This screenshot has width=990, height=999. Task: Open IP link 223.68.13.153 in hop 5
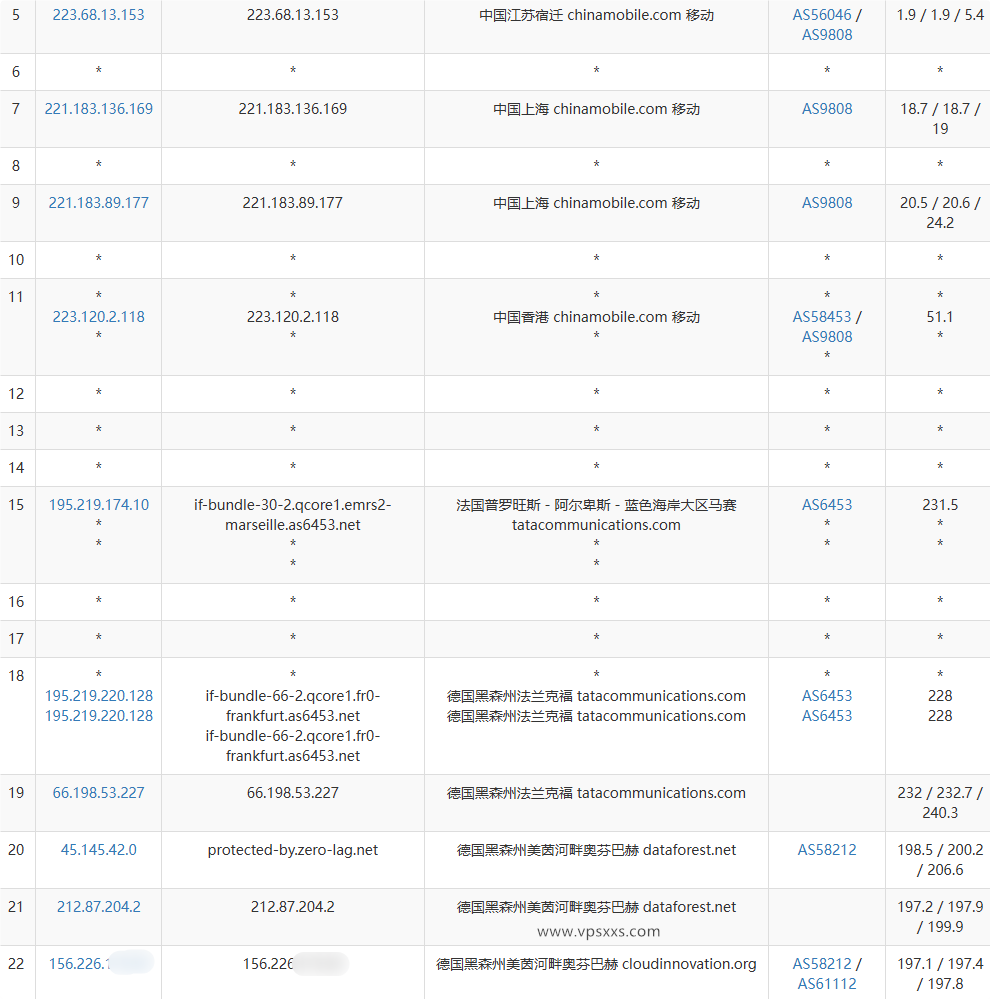(x=97, y=14)
